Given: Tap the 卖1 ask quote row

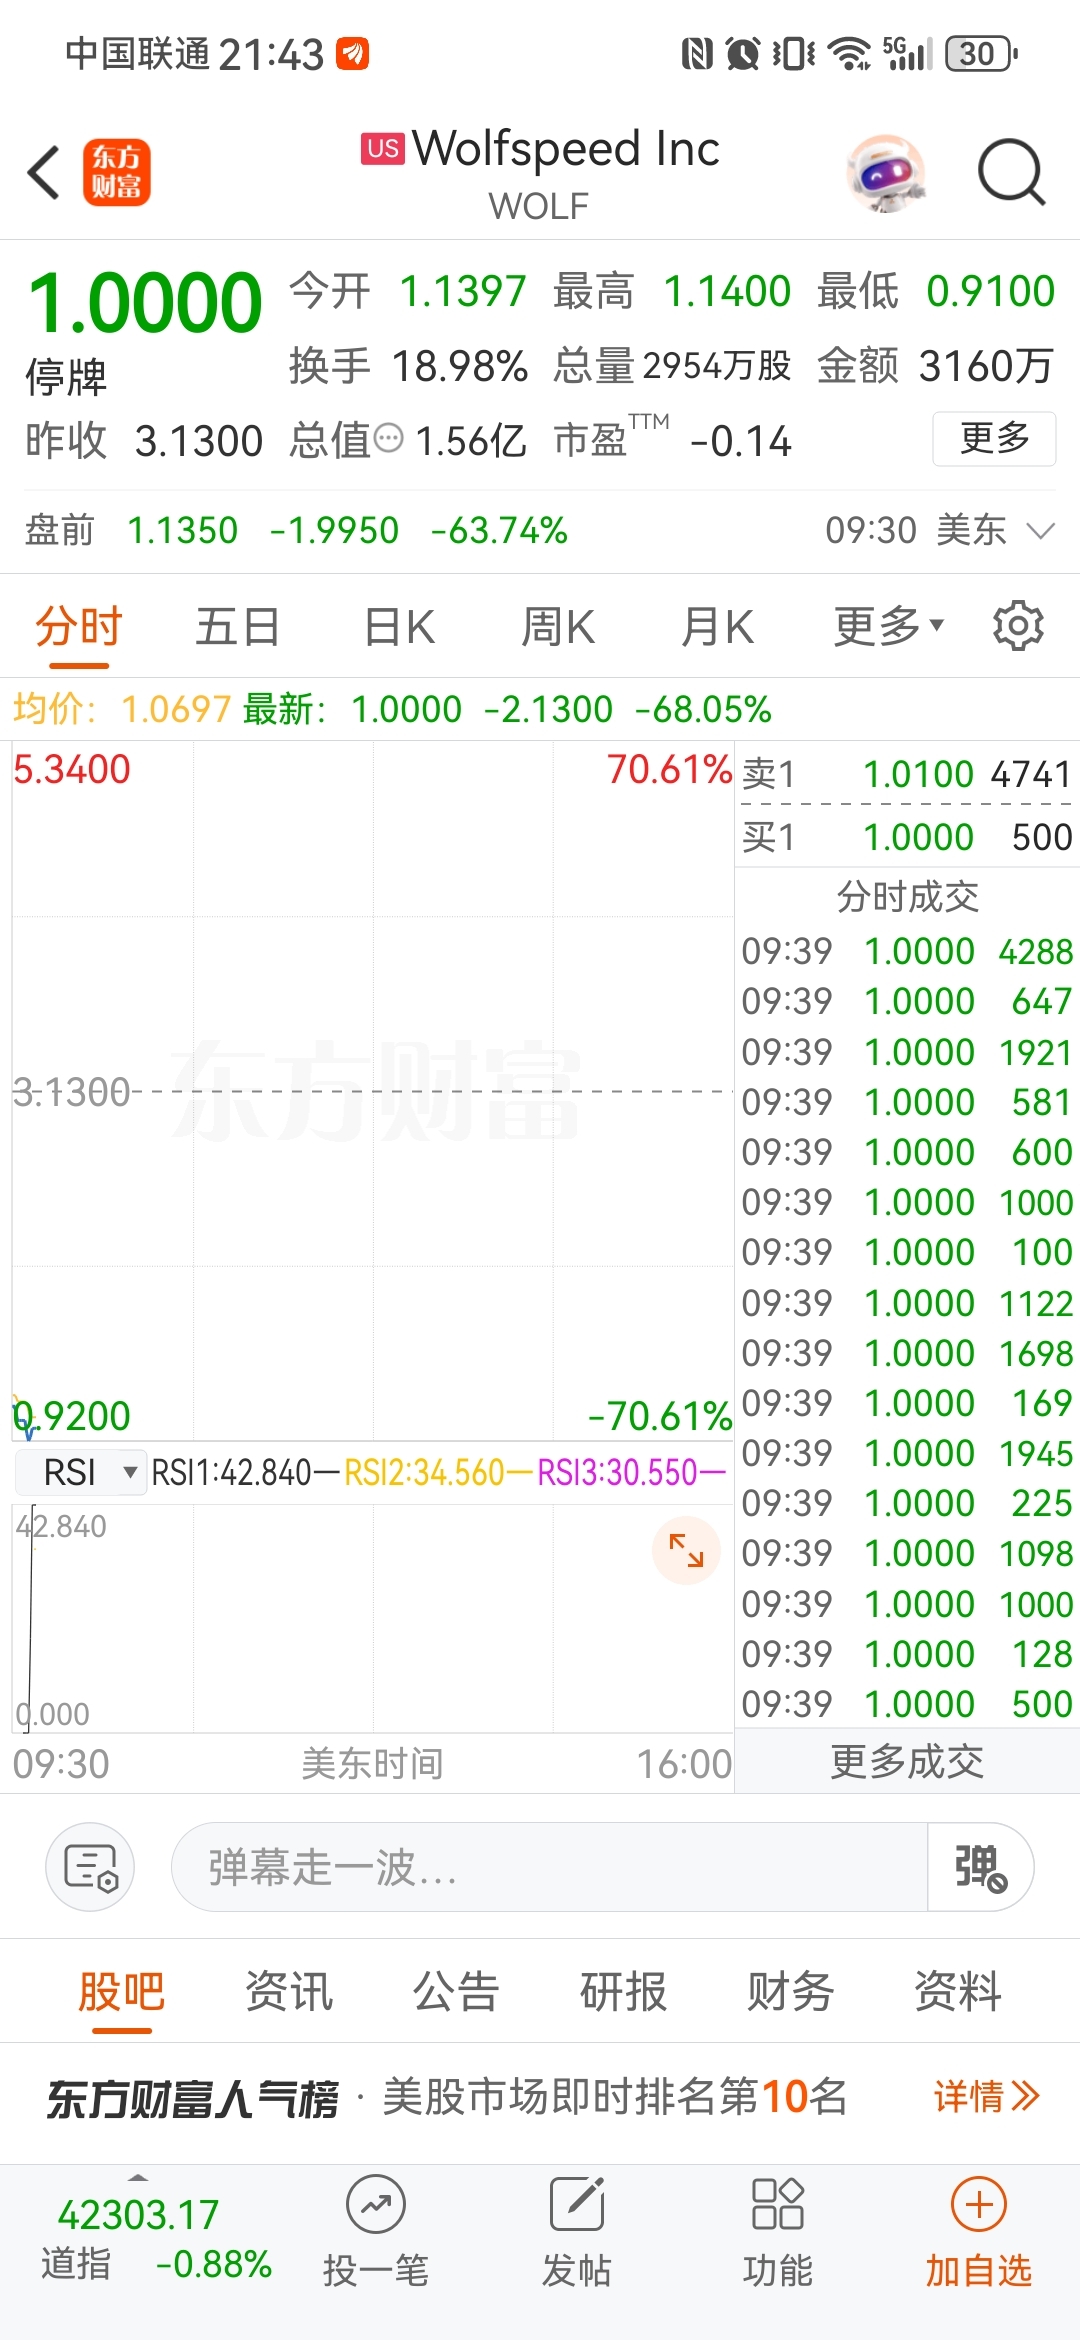Looking at the screenshot, I should (x=907, y=774).
